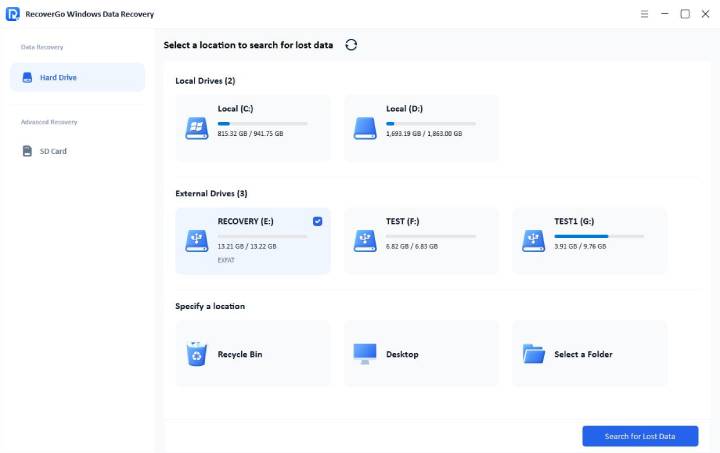720x453 pixels.
Task: Uncheck the RECOVERY (E:) drive checkbox
Action: pos(317,221)
